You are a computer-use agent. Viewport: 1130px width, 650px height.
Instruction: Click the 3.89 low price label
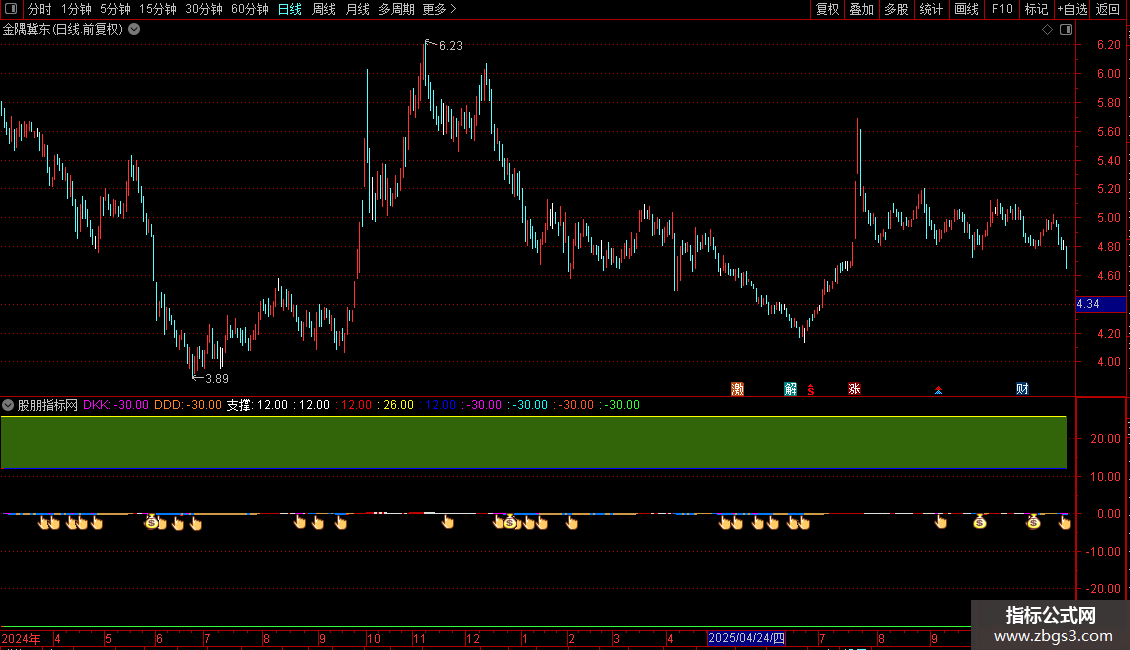tap(217, 379)
